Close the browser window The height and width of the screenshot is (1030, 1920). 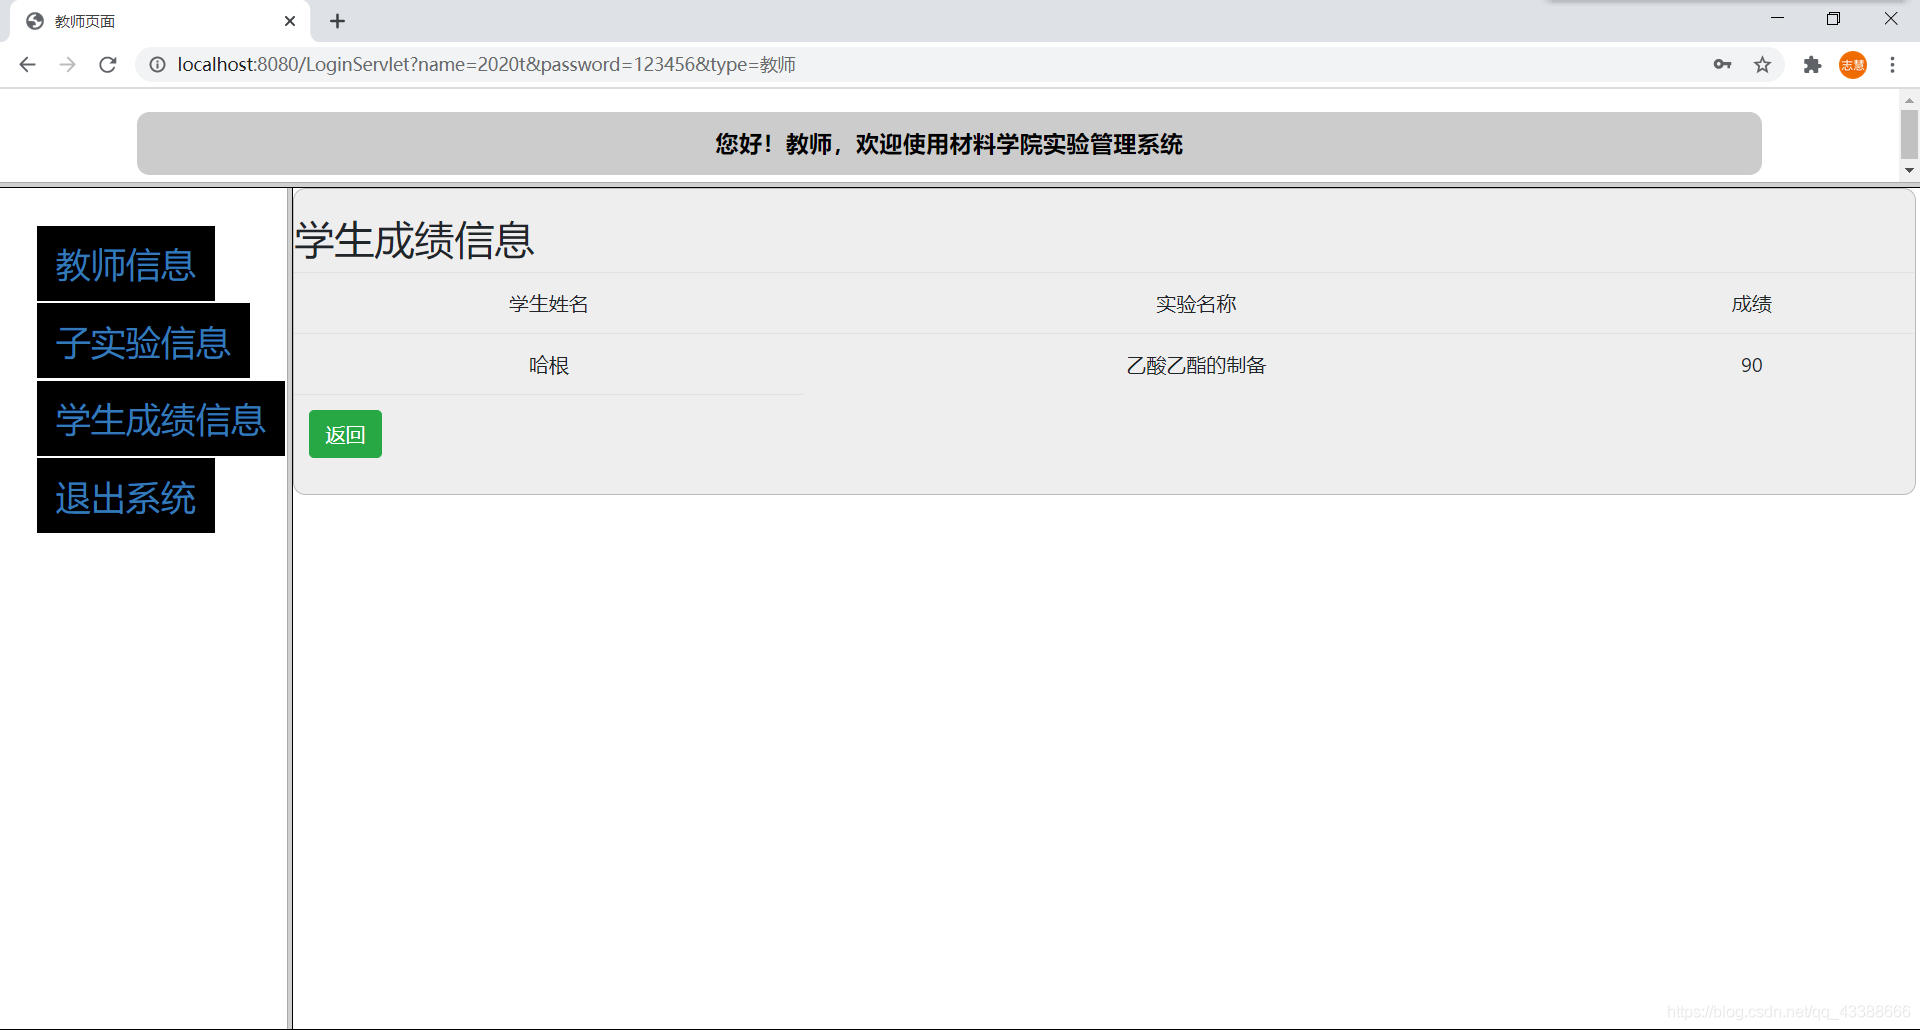1890,18
